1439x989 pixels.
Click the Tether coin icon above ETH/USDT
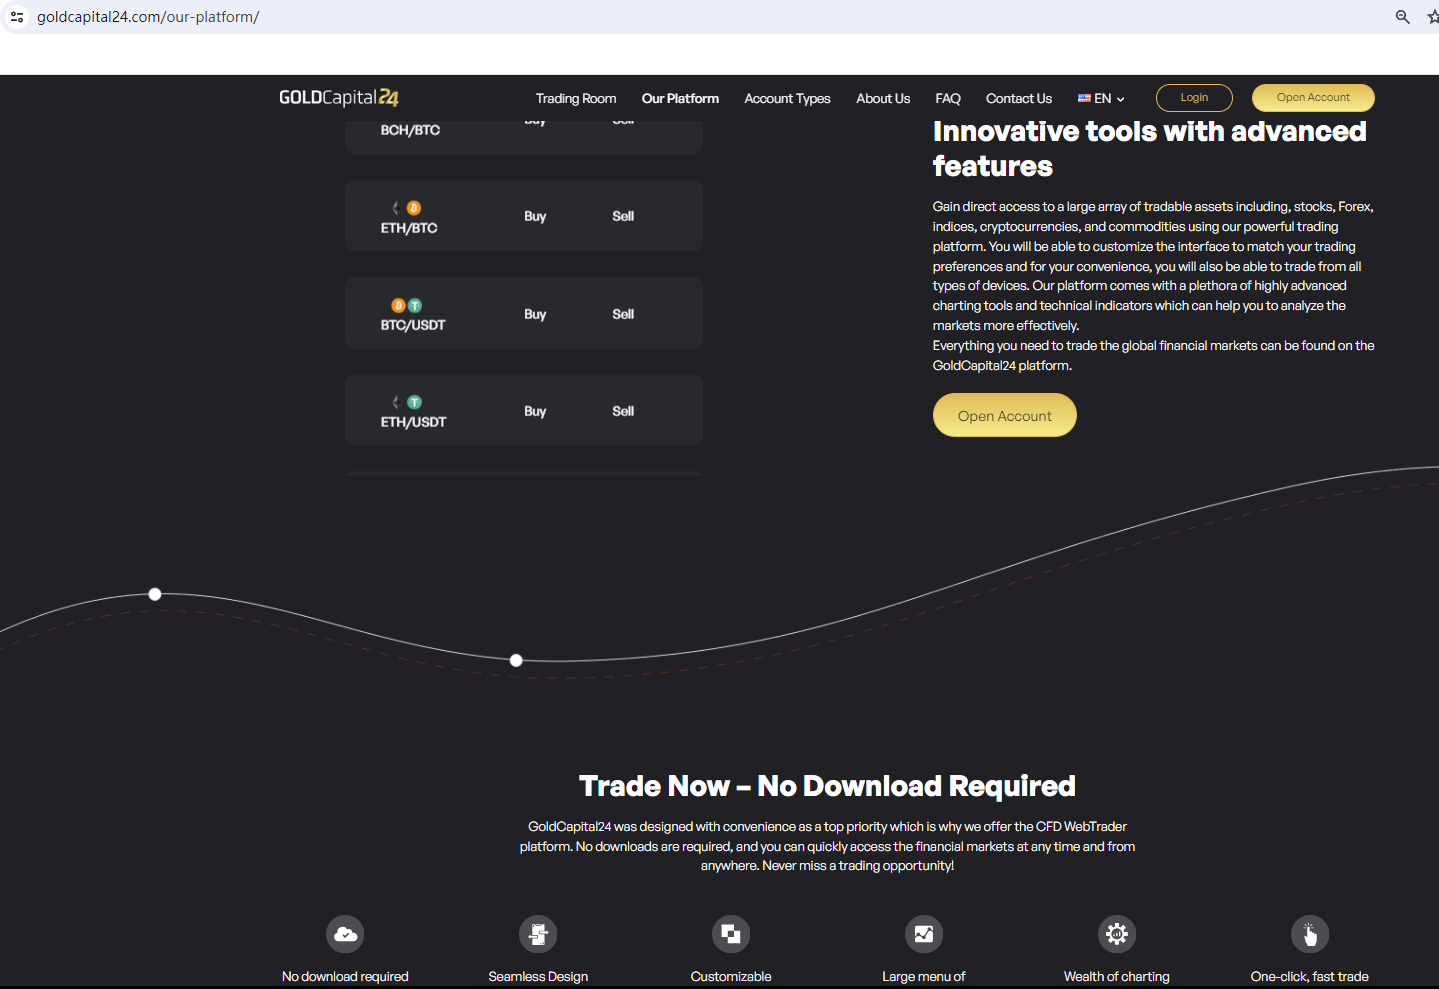tap(414, 402)
